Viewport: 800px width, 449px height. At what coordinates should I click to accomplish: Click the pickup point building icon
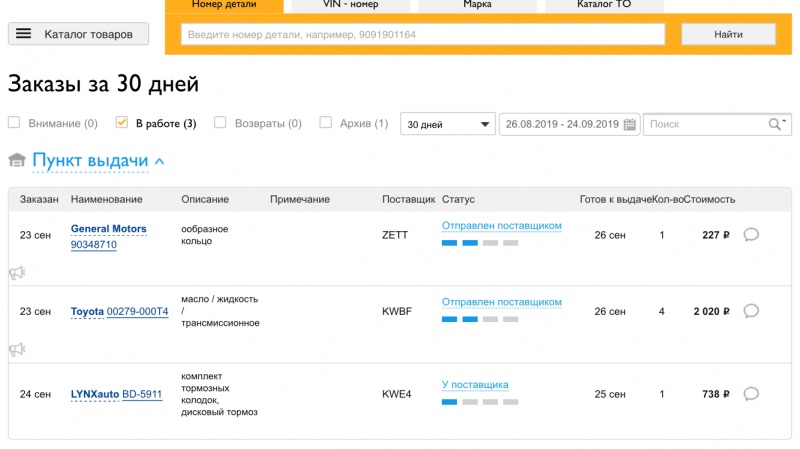click(17, 160)
